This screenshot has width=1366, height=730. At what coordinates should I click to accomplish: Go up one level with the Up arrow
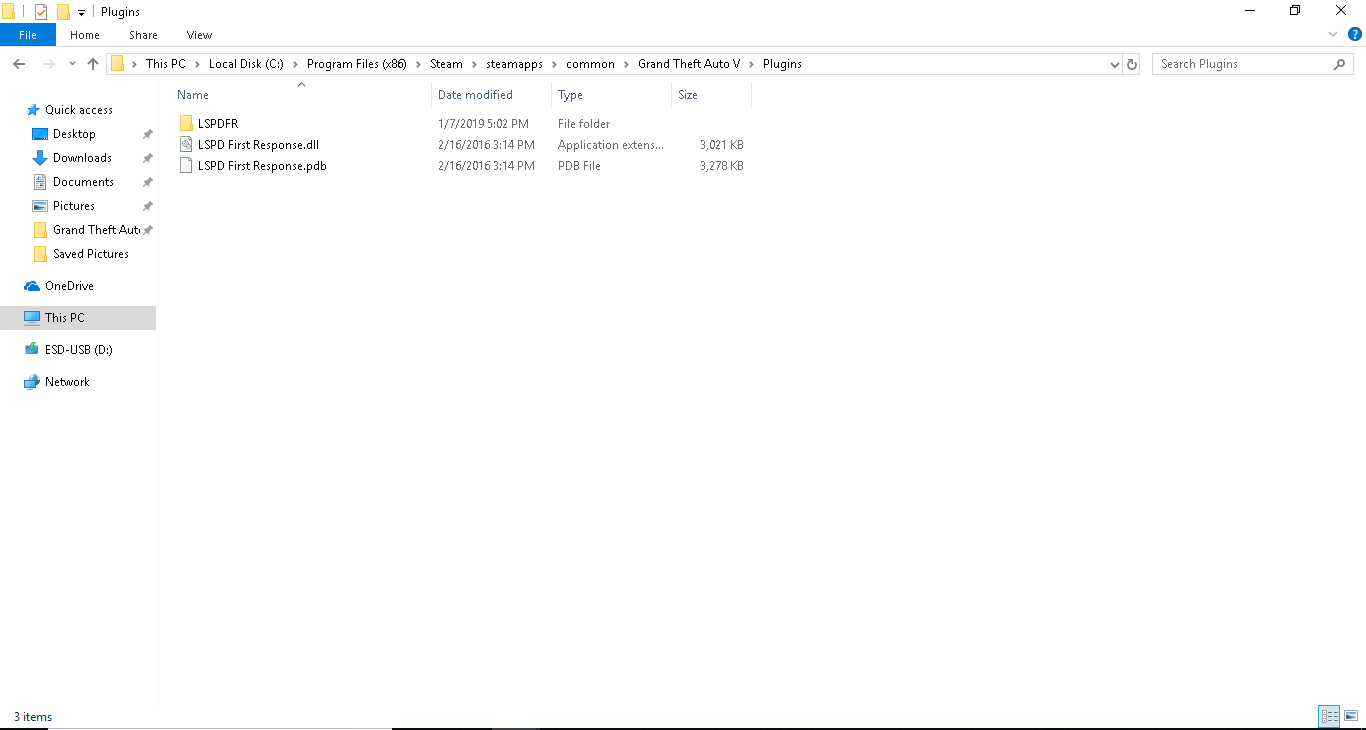click(x=93, y=64)
